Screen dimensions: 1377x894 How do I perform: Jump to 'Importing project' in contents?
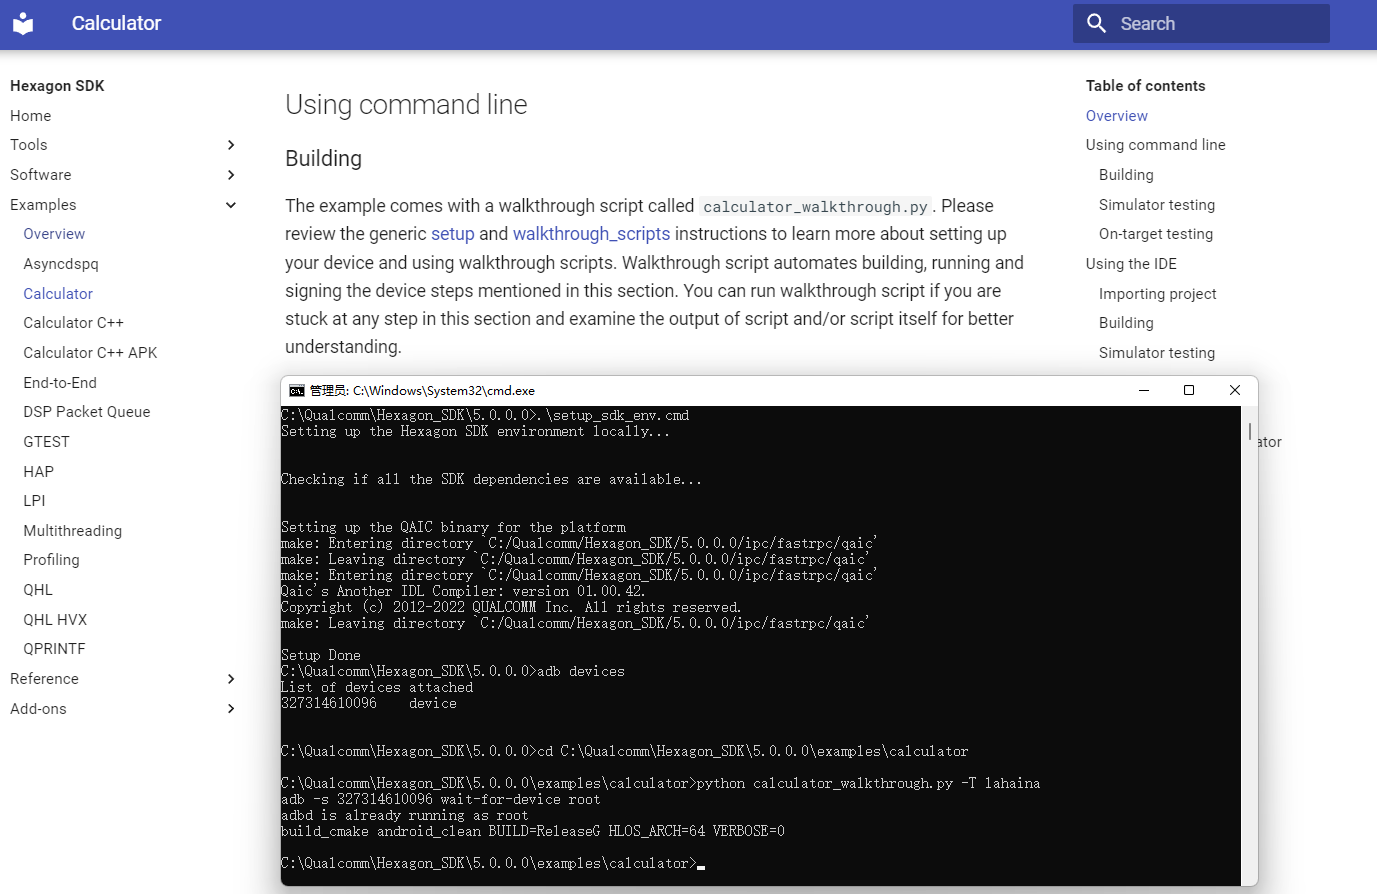[1158, 294]
